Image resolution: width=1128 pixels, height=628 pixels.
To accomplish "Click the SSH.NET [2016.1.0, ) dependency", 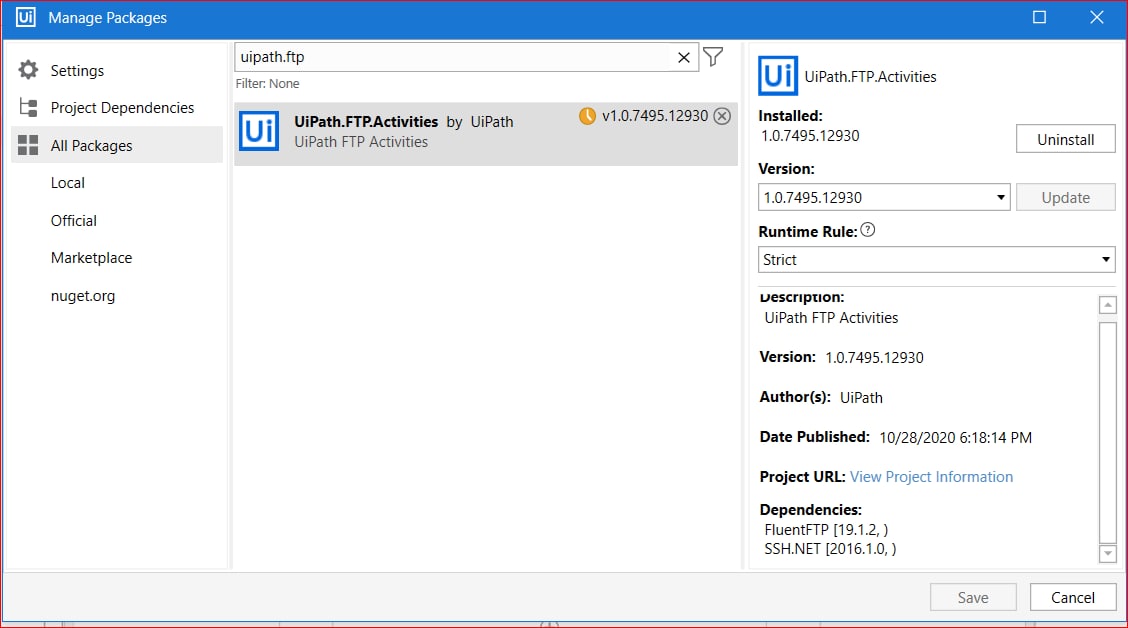I will (830, 549).
